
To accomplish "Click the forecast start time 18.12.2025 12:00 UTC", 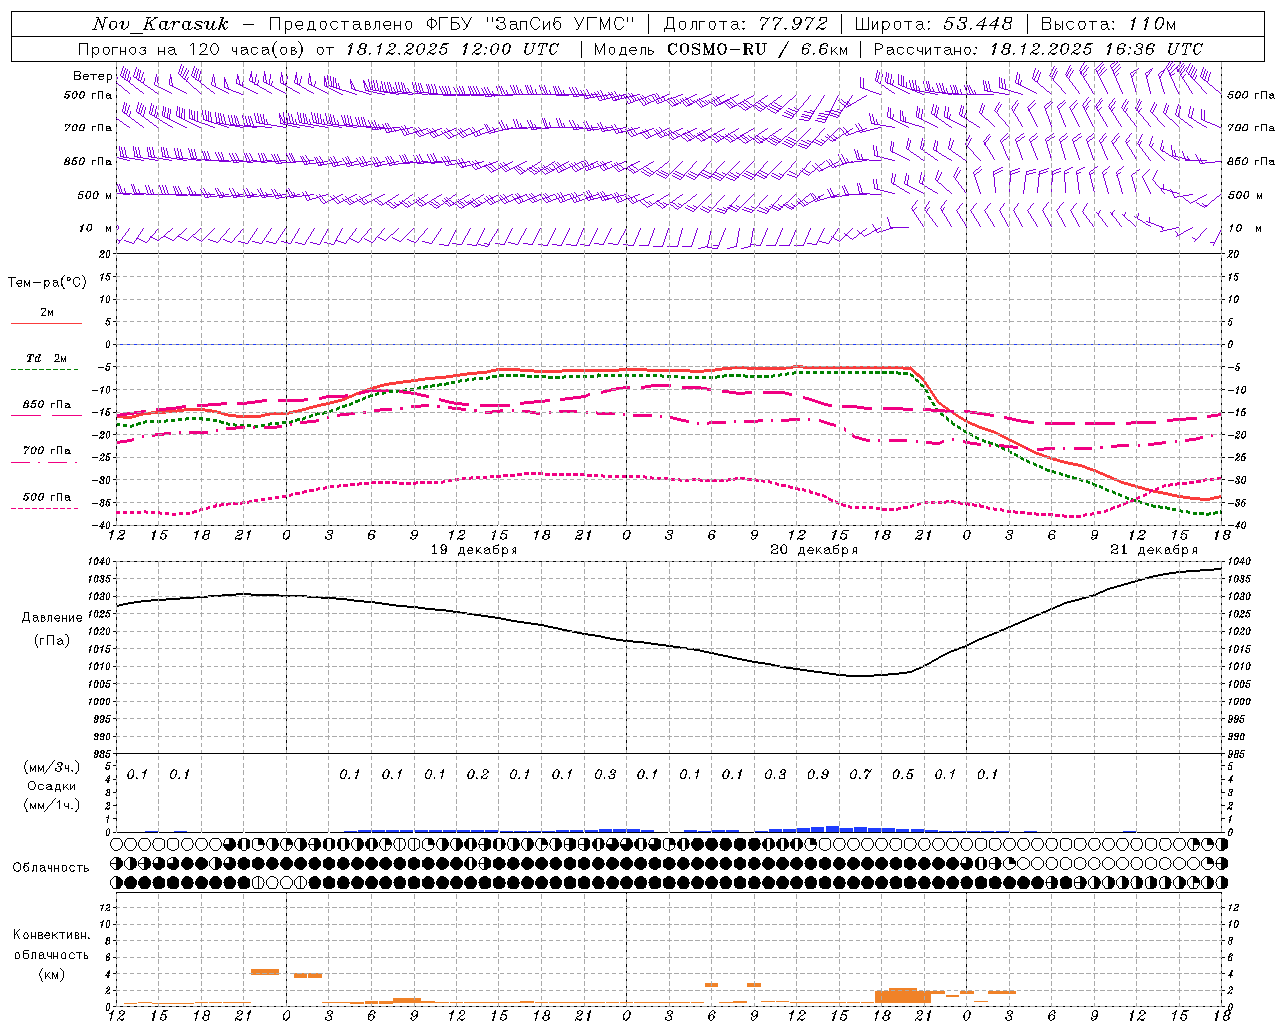I will pyautogui.click(x=452, y=49).
